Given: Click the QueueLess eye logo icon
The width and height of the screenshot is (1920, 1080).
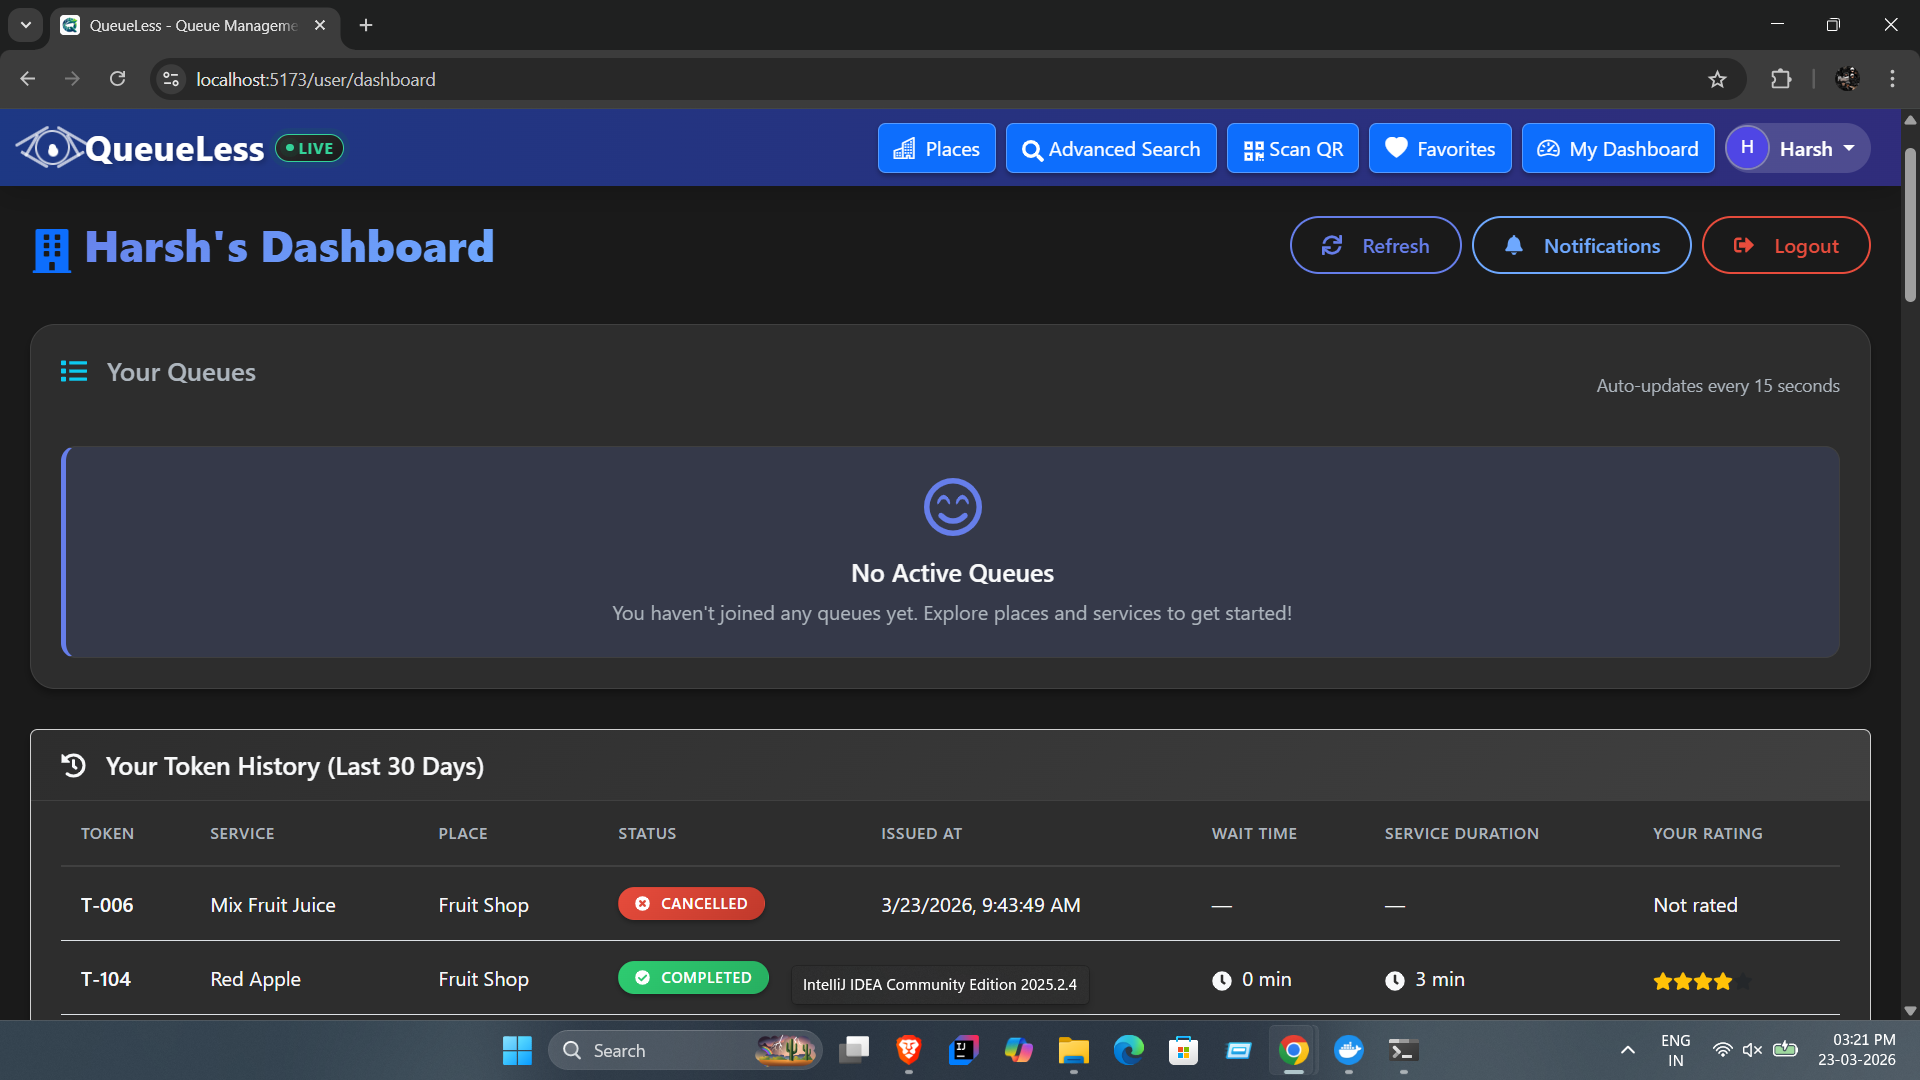Looking at the screenshot, I should click(50, 148).
